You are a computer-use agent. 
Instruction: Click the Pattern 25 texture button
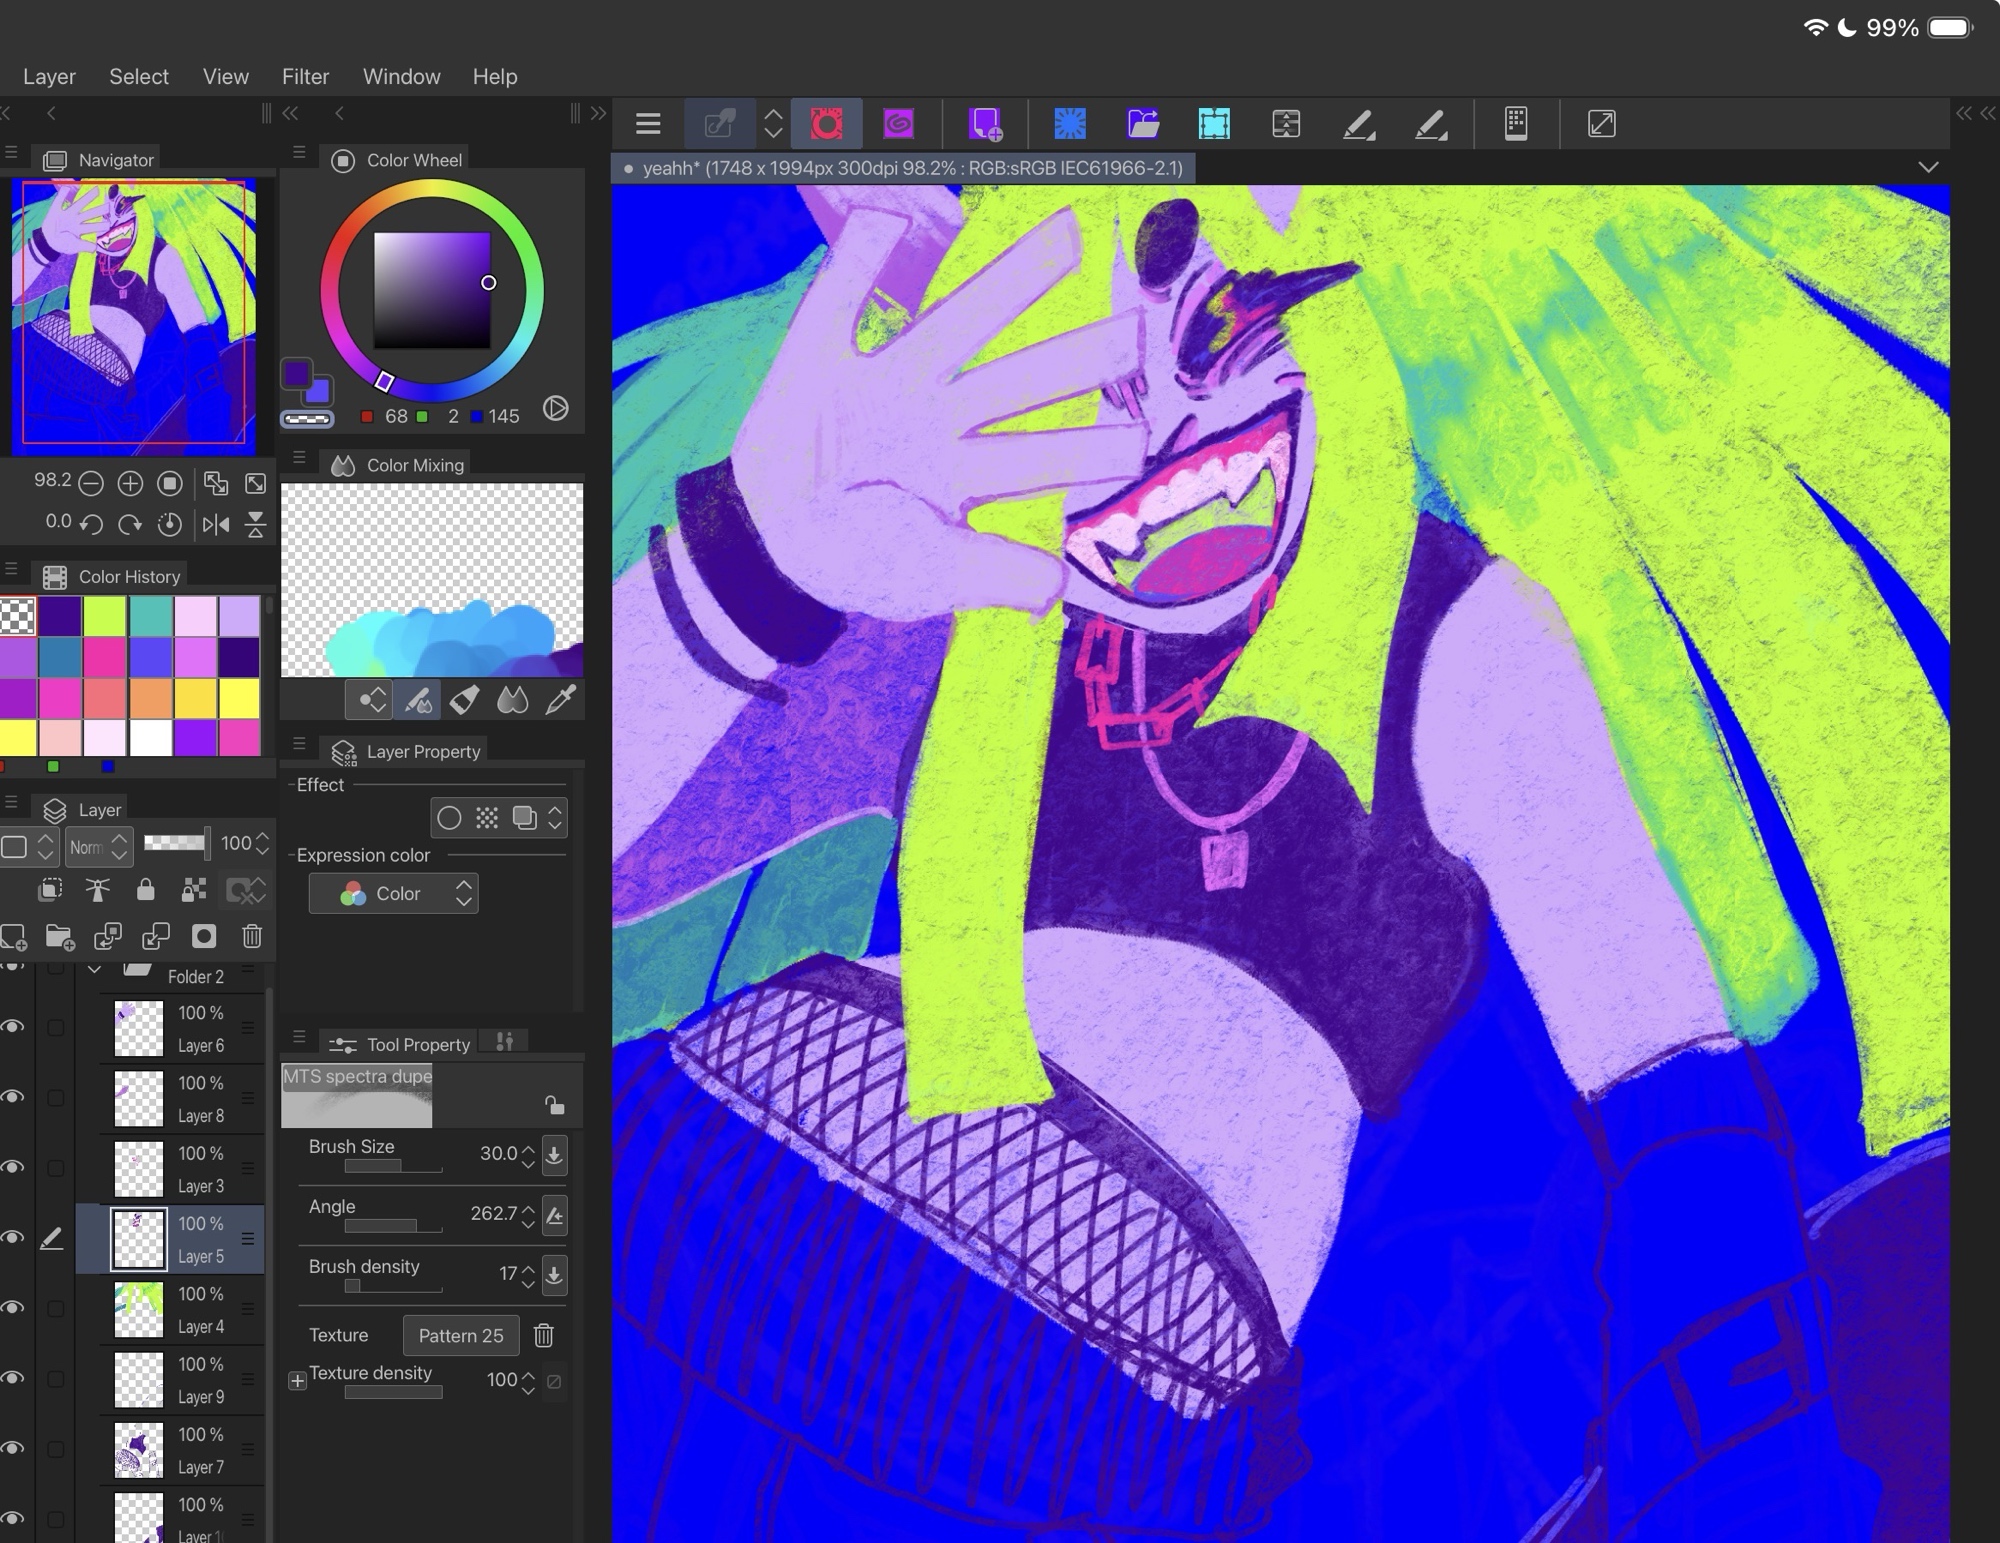[461, 1335]
